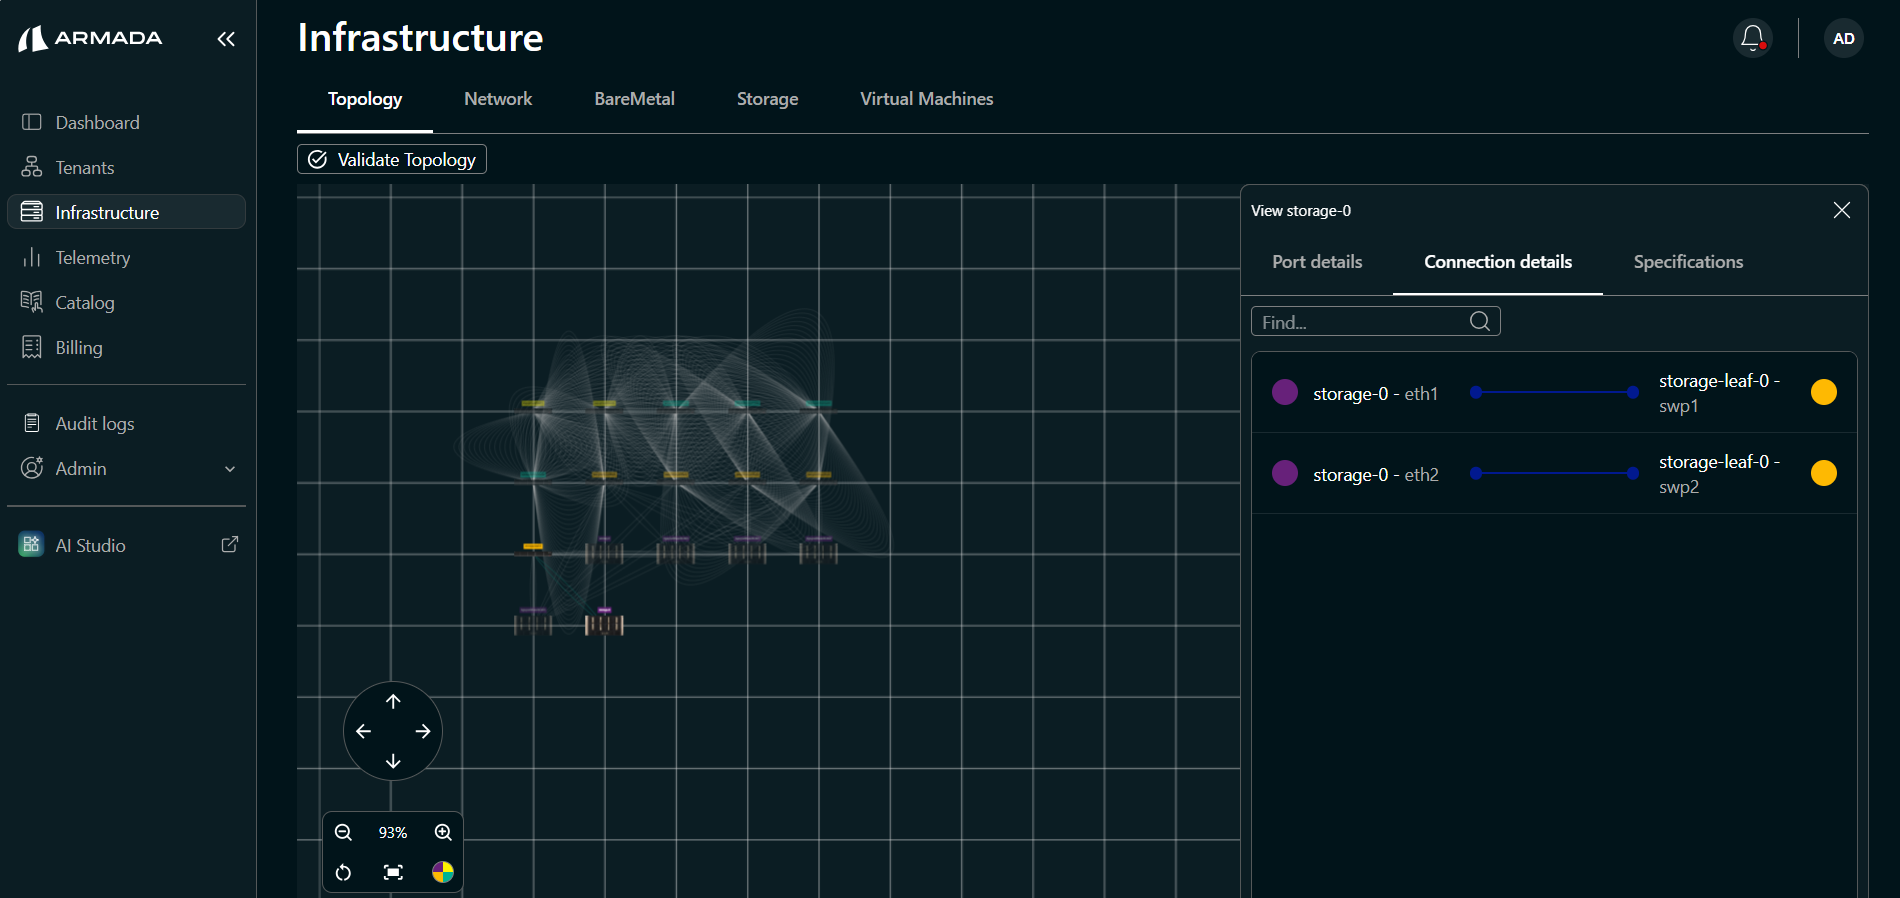
Task: Click the Admin user-gear icon
Action: [x=32, y=467]
